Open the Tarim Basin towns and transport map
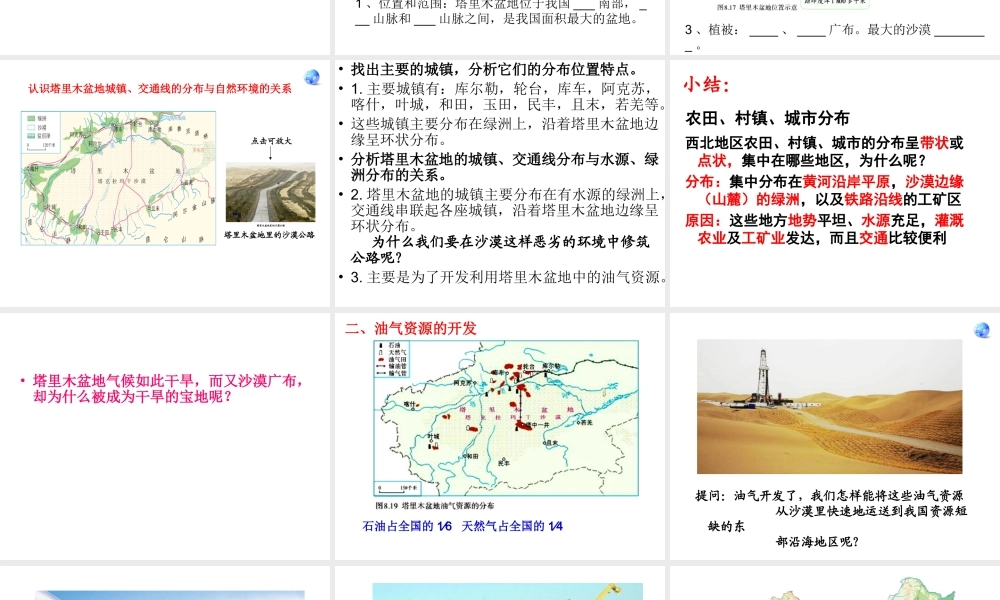The width and height of the screenshot is (1000, 600). pyautogui.click(x=118, y=178)
